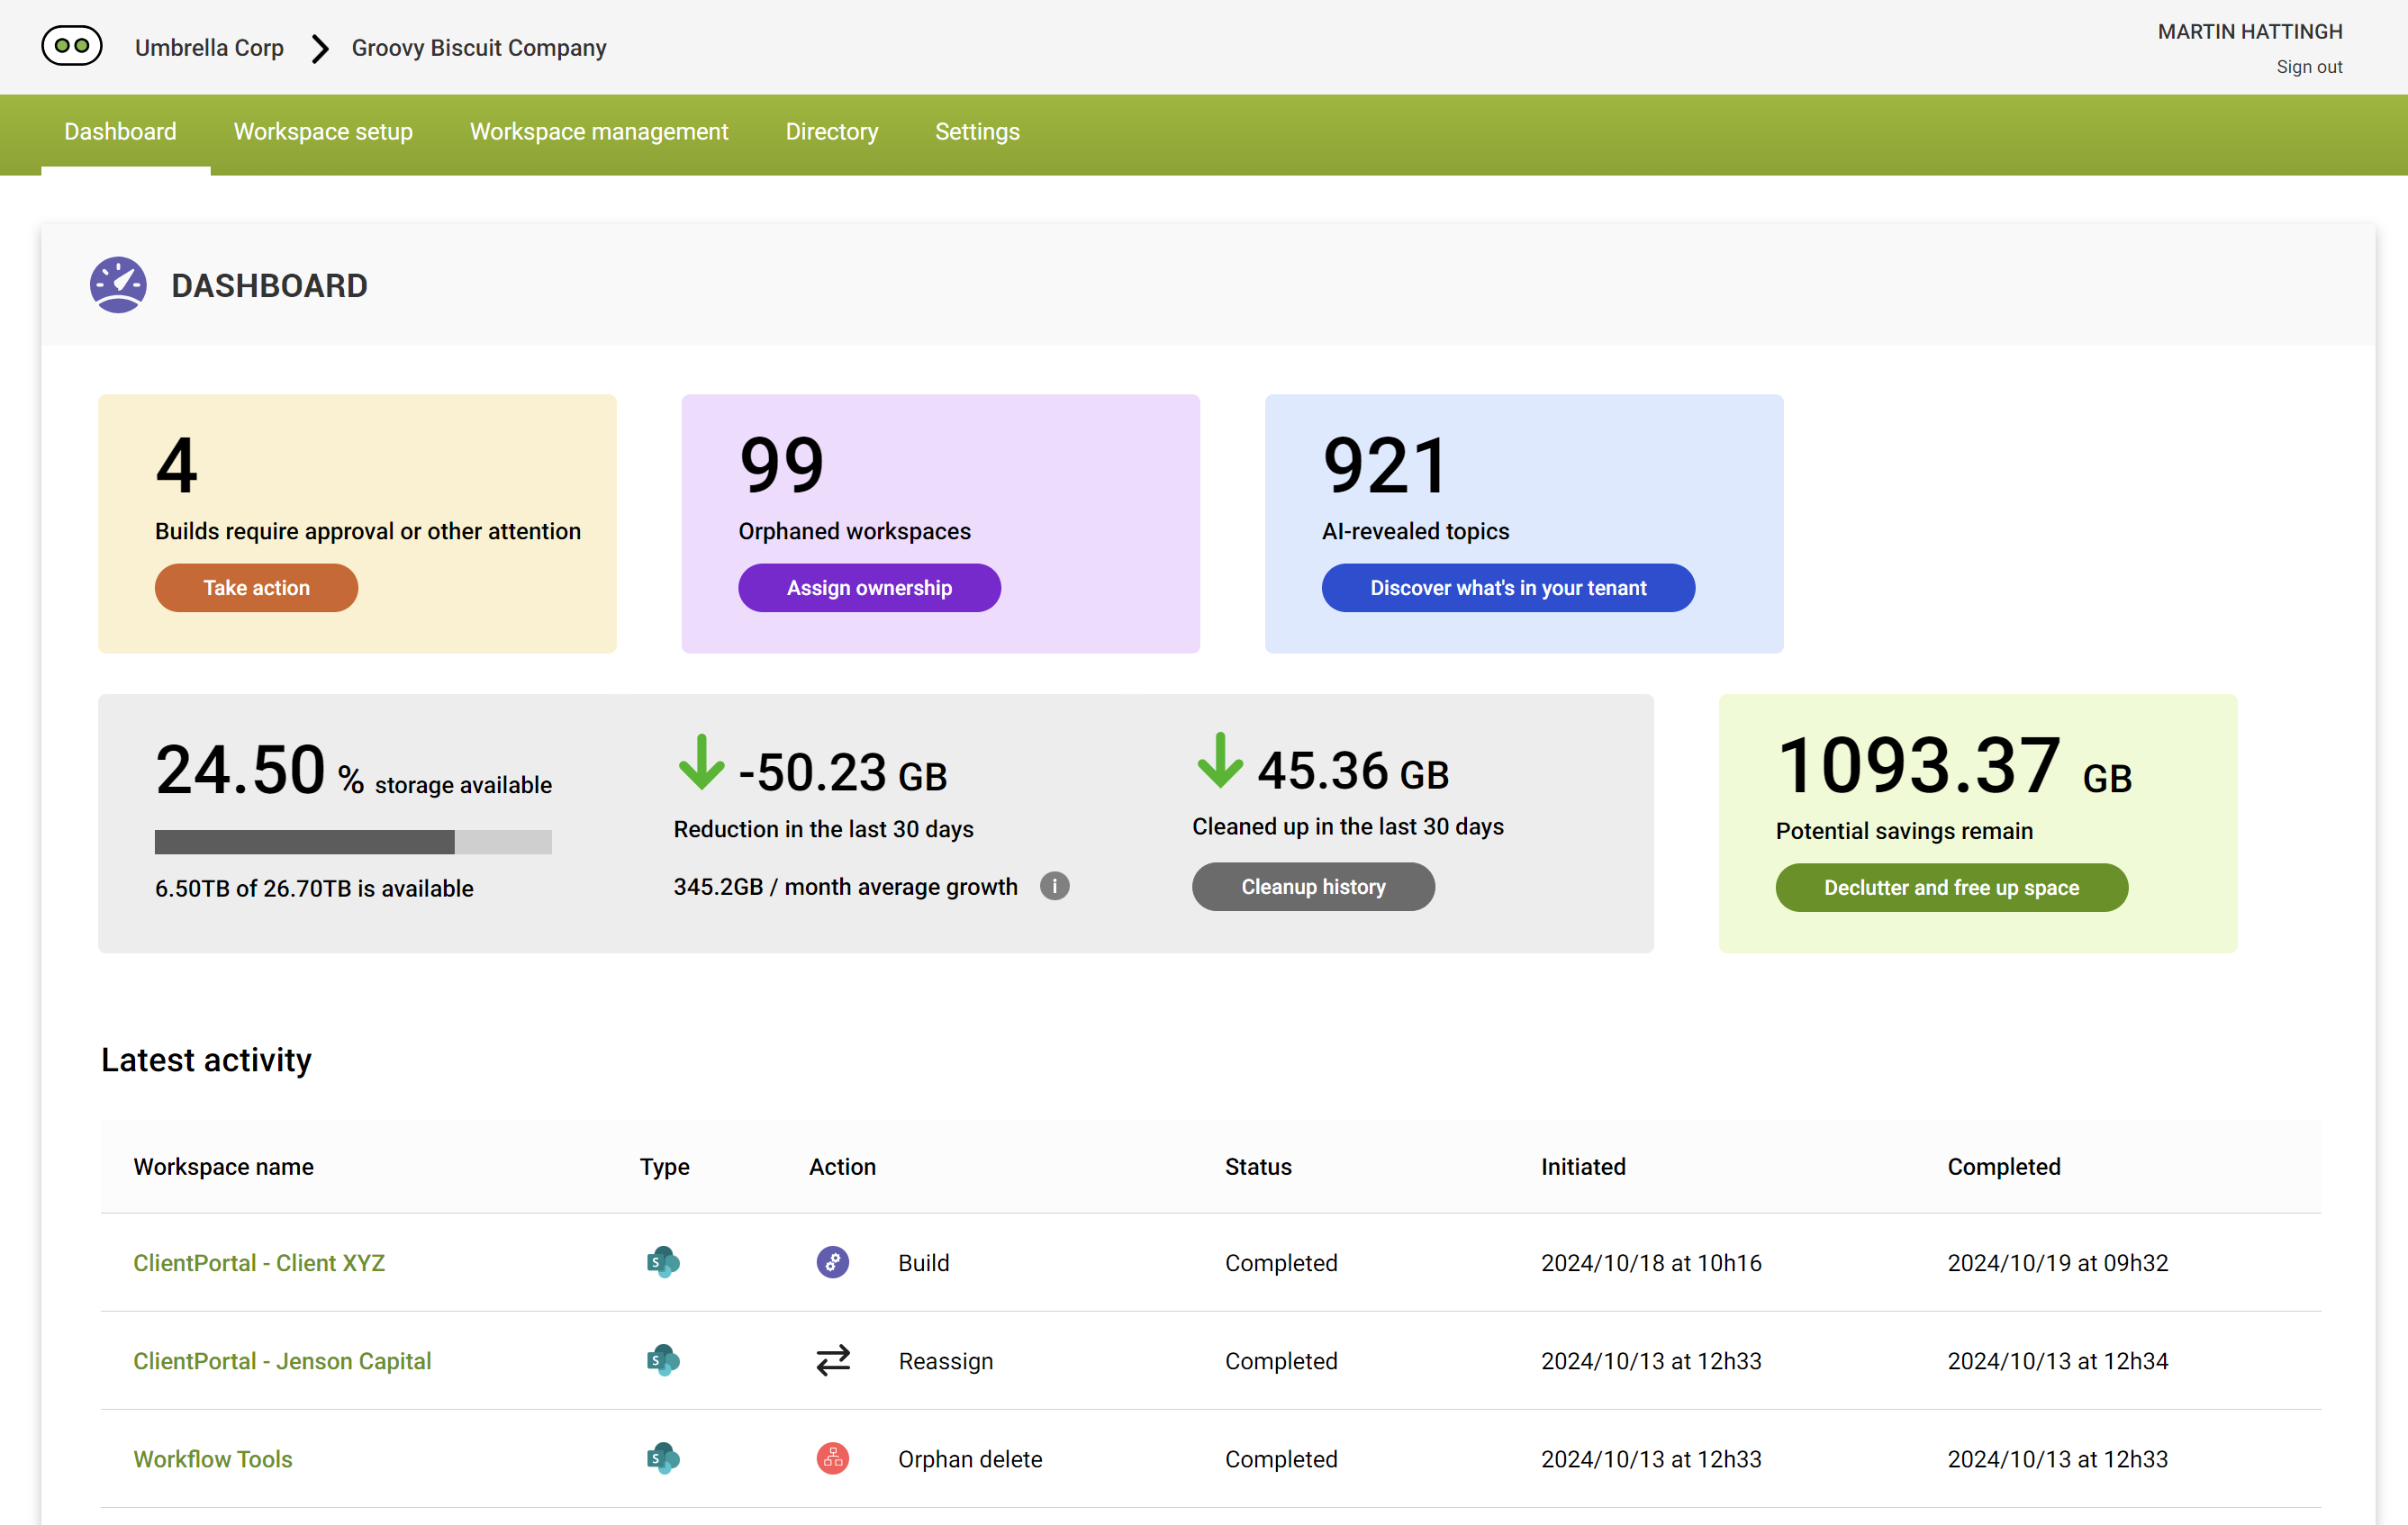Open the ClientPortal - Jenson Capital workspace link
The image size is (2408, 1525).
pyautogui.click(x=282, y=1360)
